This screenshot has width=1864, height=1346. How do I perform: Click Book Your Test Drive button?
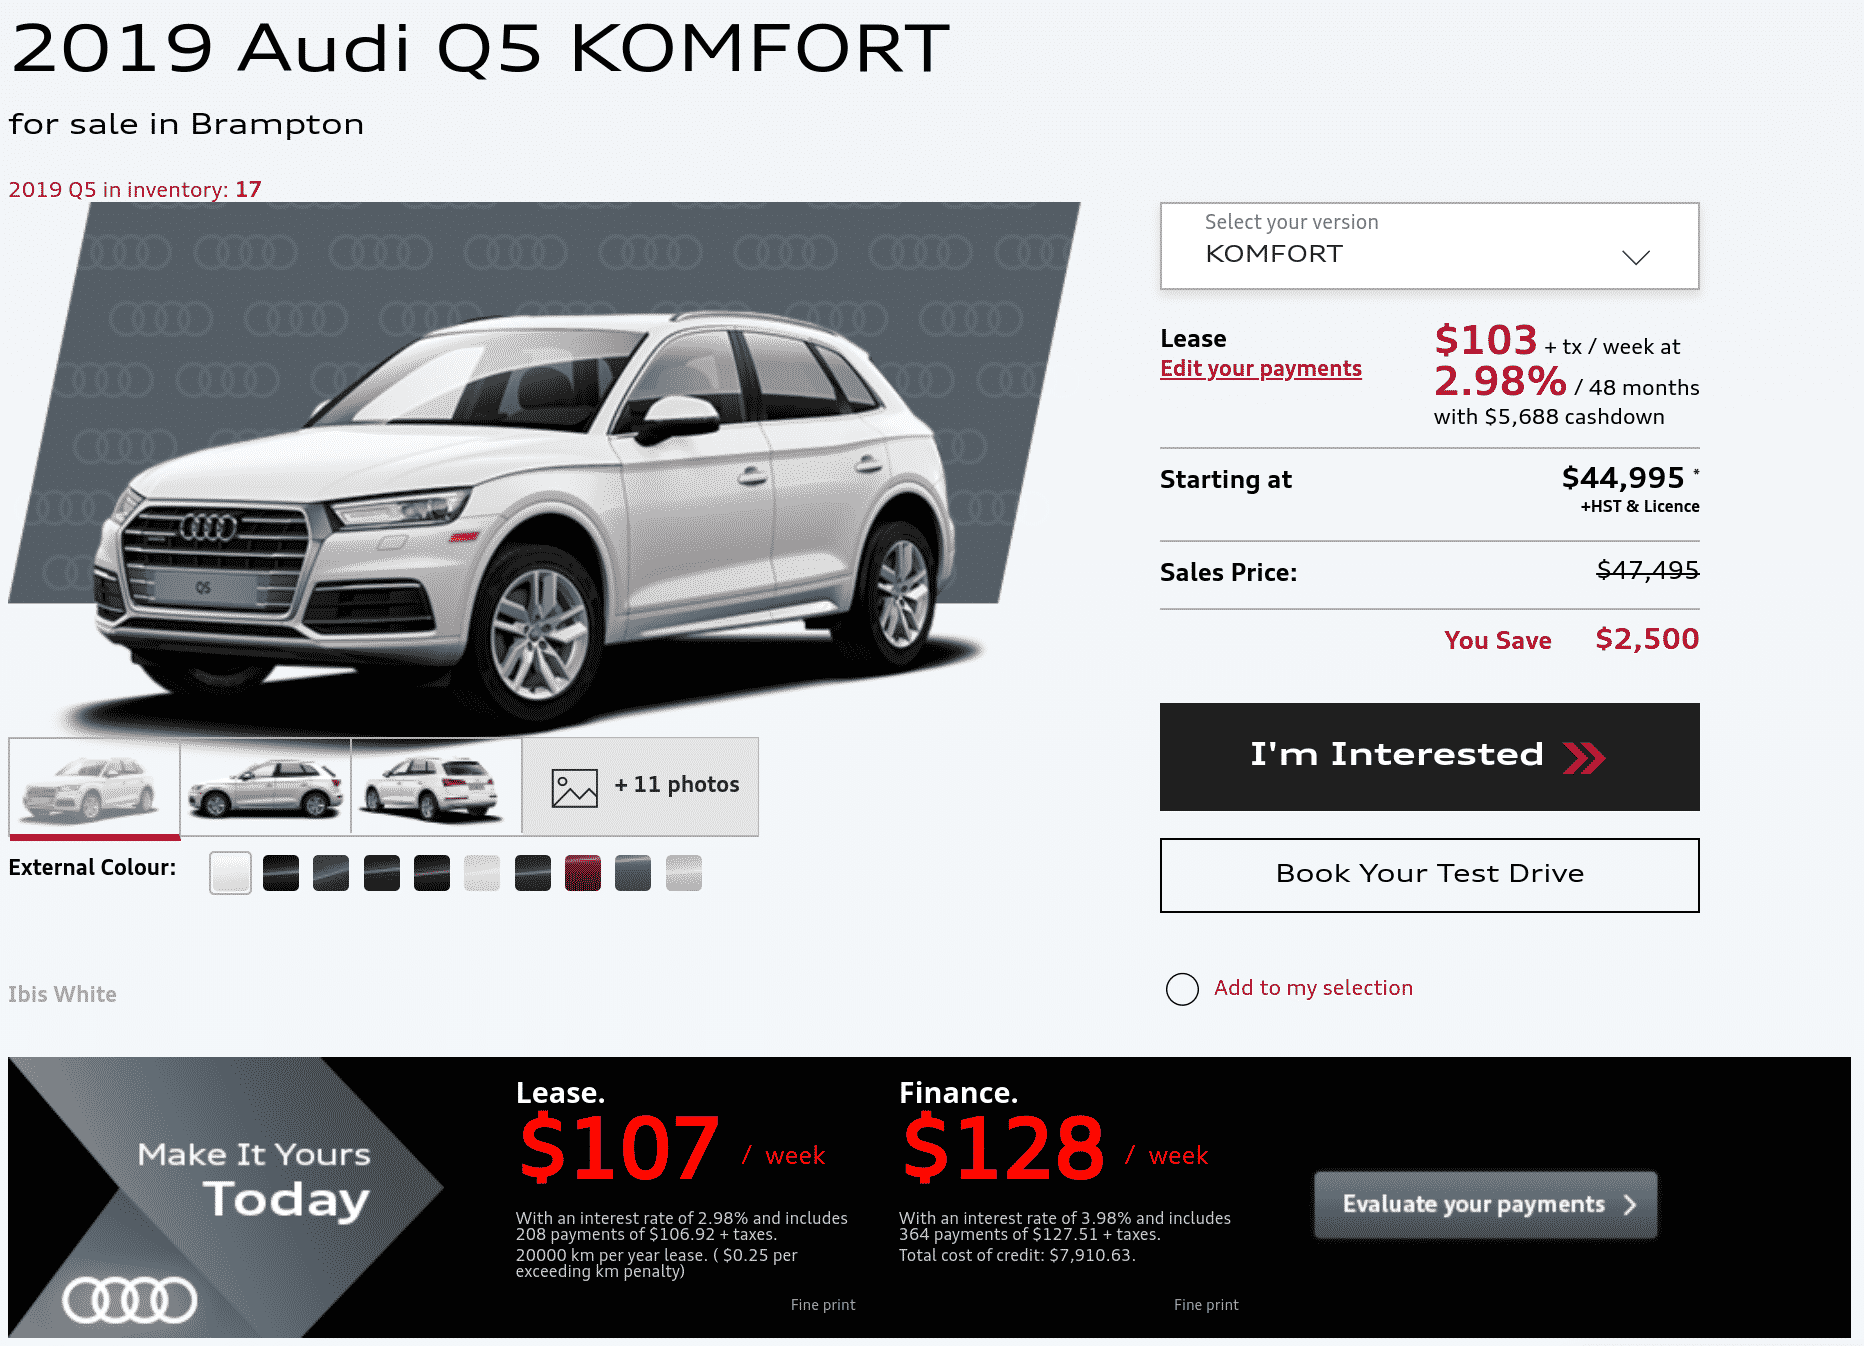[x=1429, y=875]
